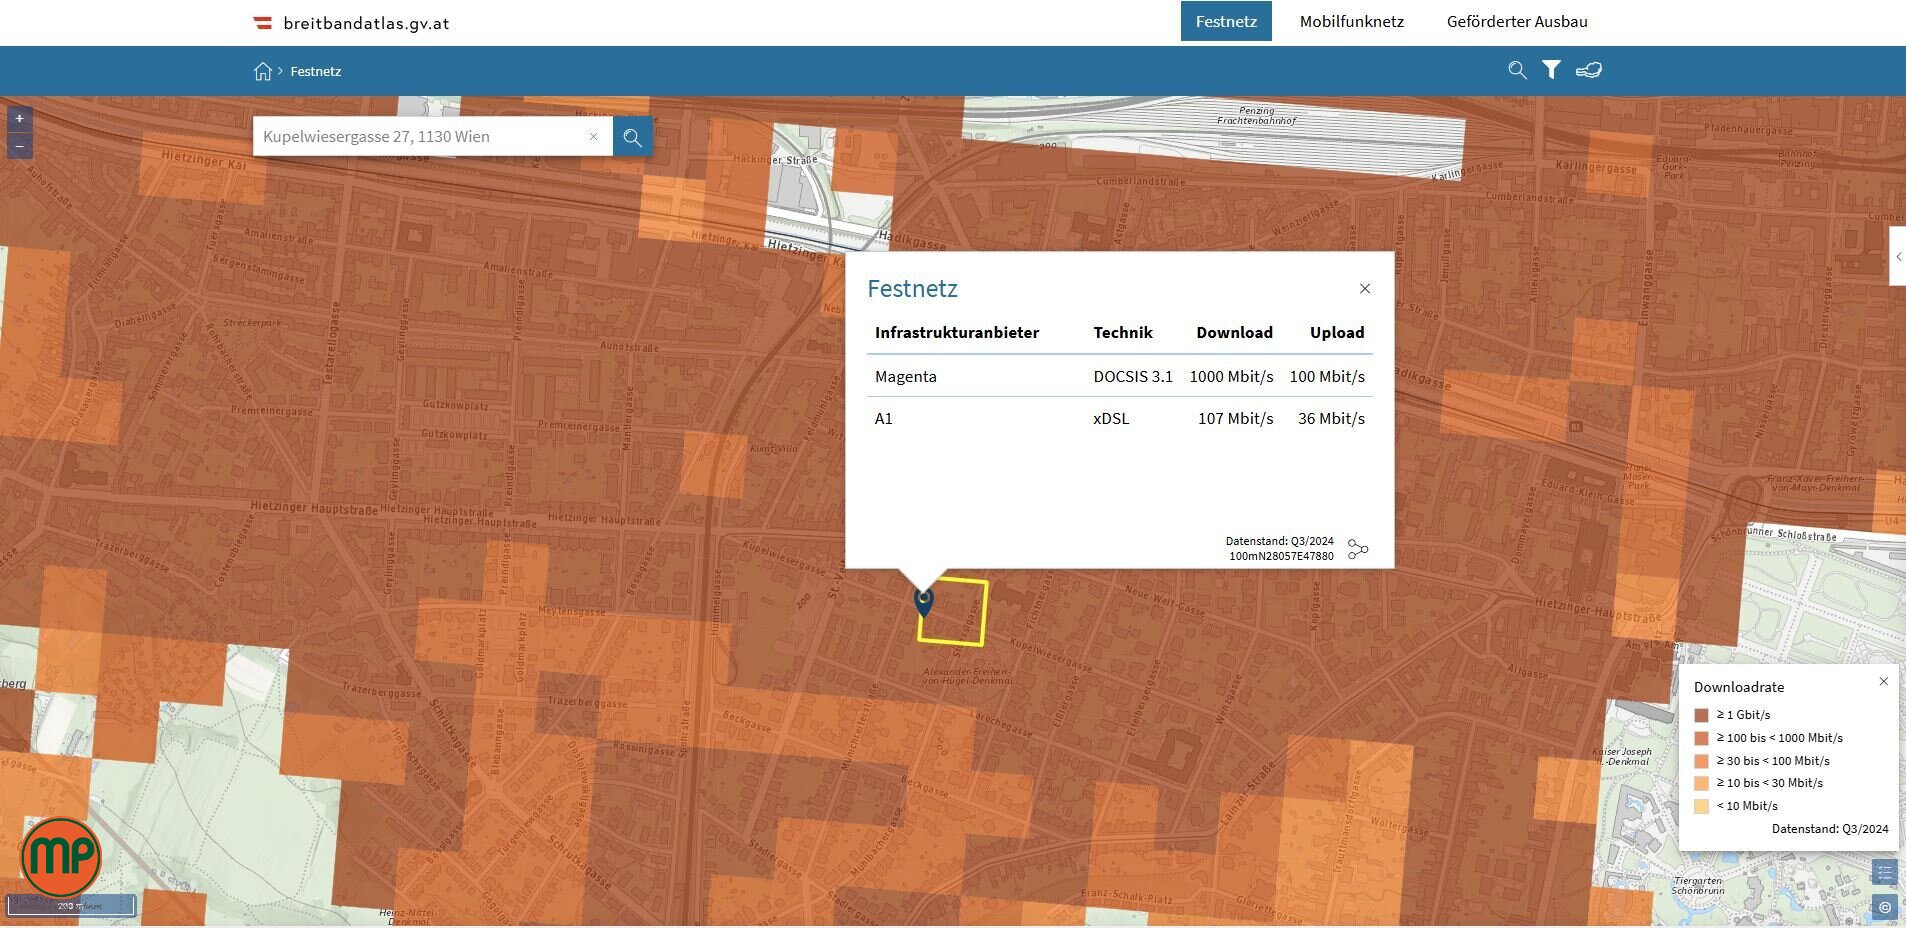Zoom in on the map

pyautogui.click(x=19, y=119)
